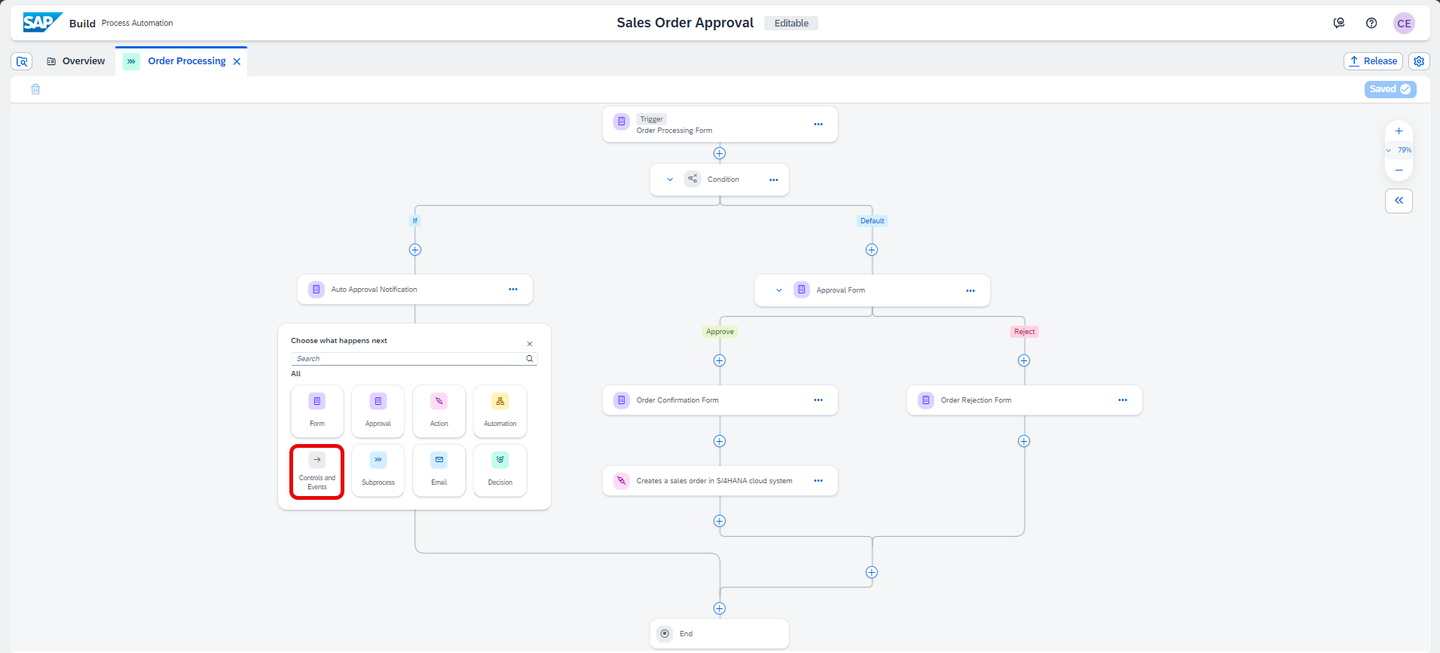Close the Choose what happens next popup

pyautogui.click(x=530, y=344)
